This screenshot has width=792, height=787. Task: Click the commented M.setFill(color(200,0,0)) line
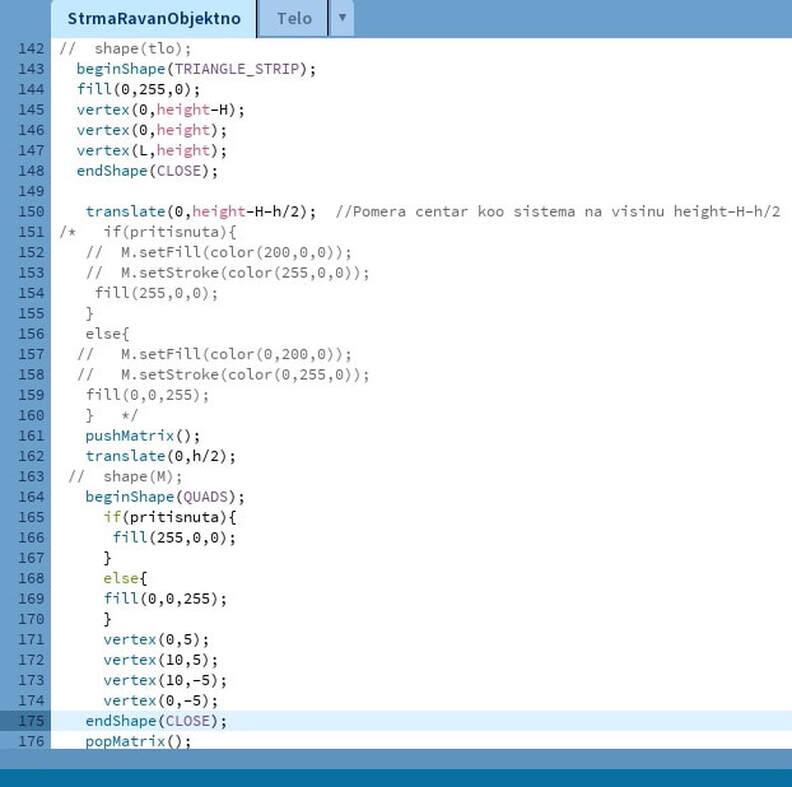click(218, 252)
